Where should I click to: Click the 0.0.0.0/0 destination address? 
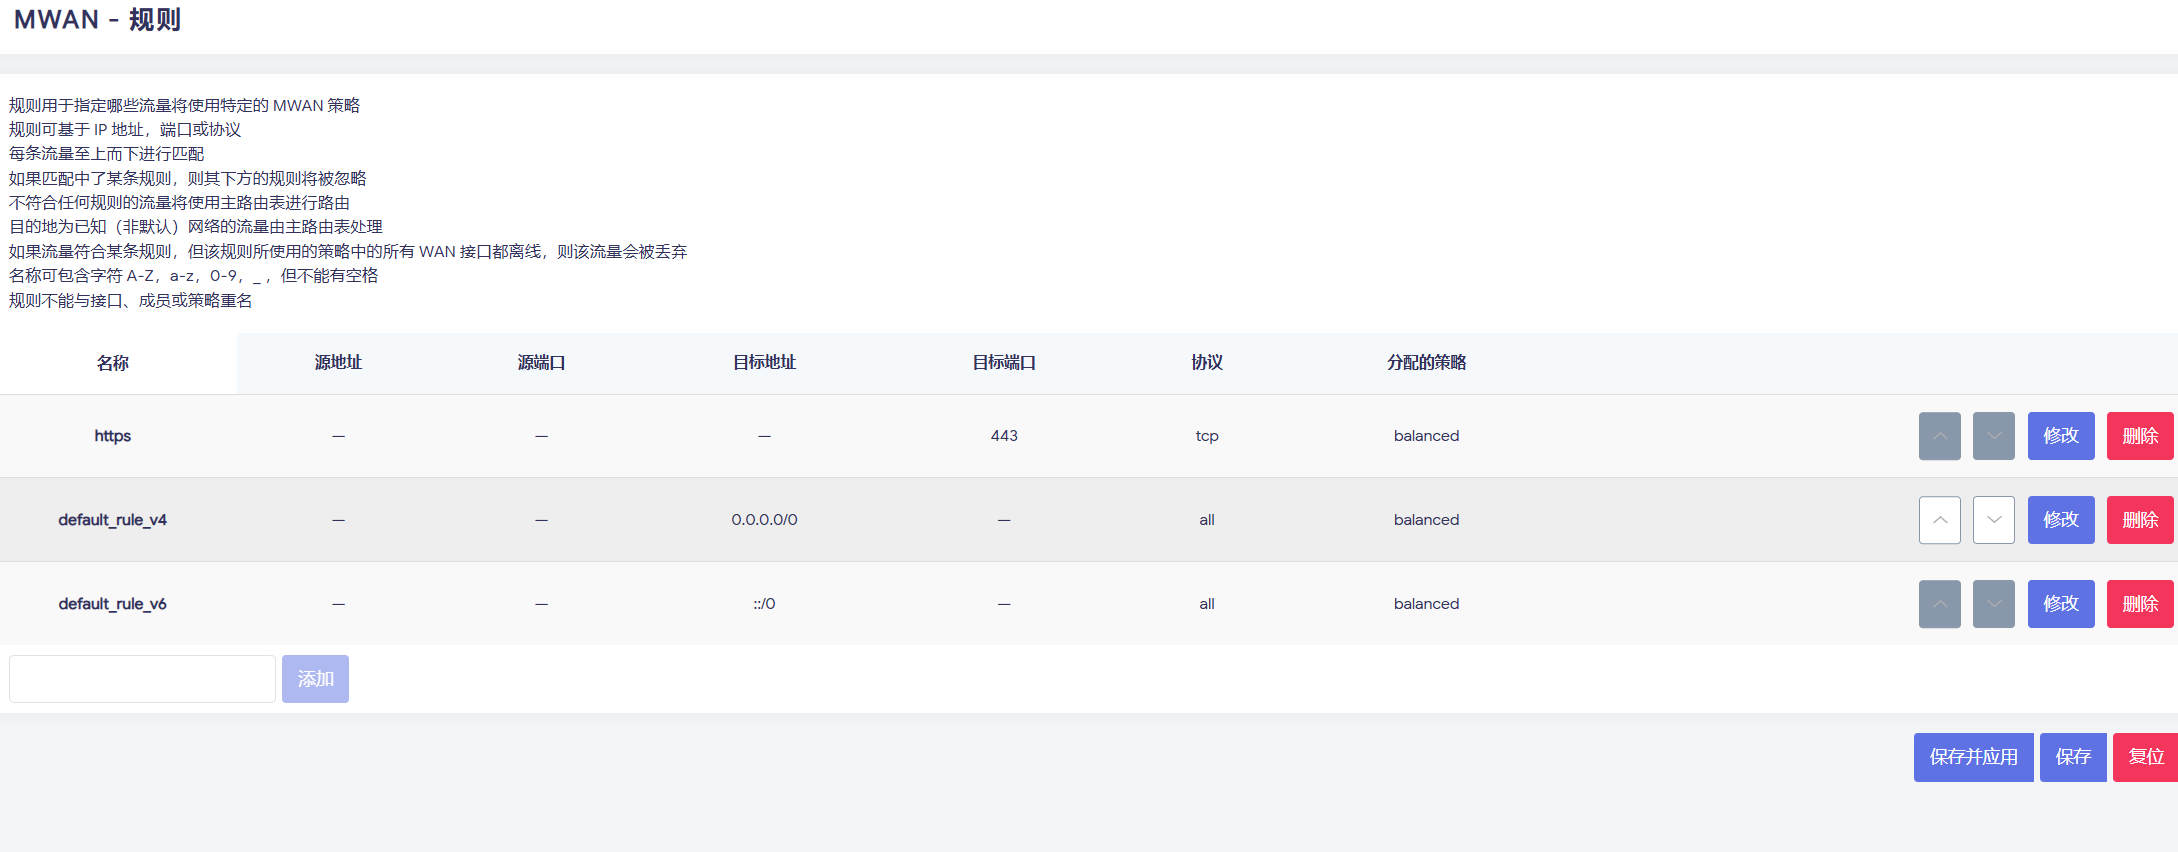click(764, 520)
